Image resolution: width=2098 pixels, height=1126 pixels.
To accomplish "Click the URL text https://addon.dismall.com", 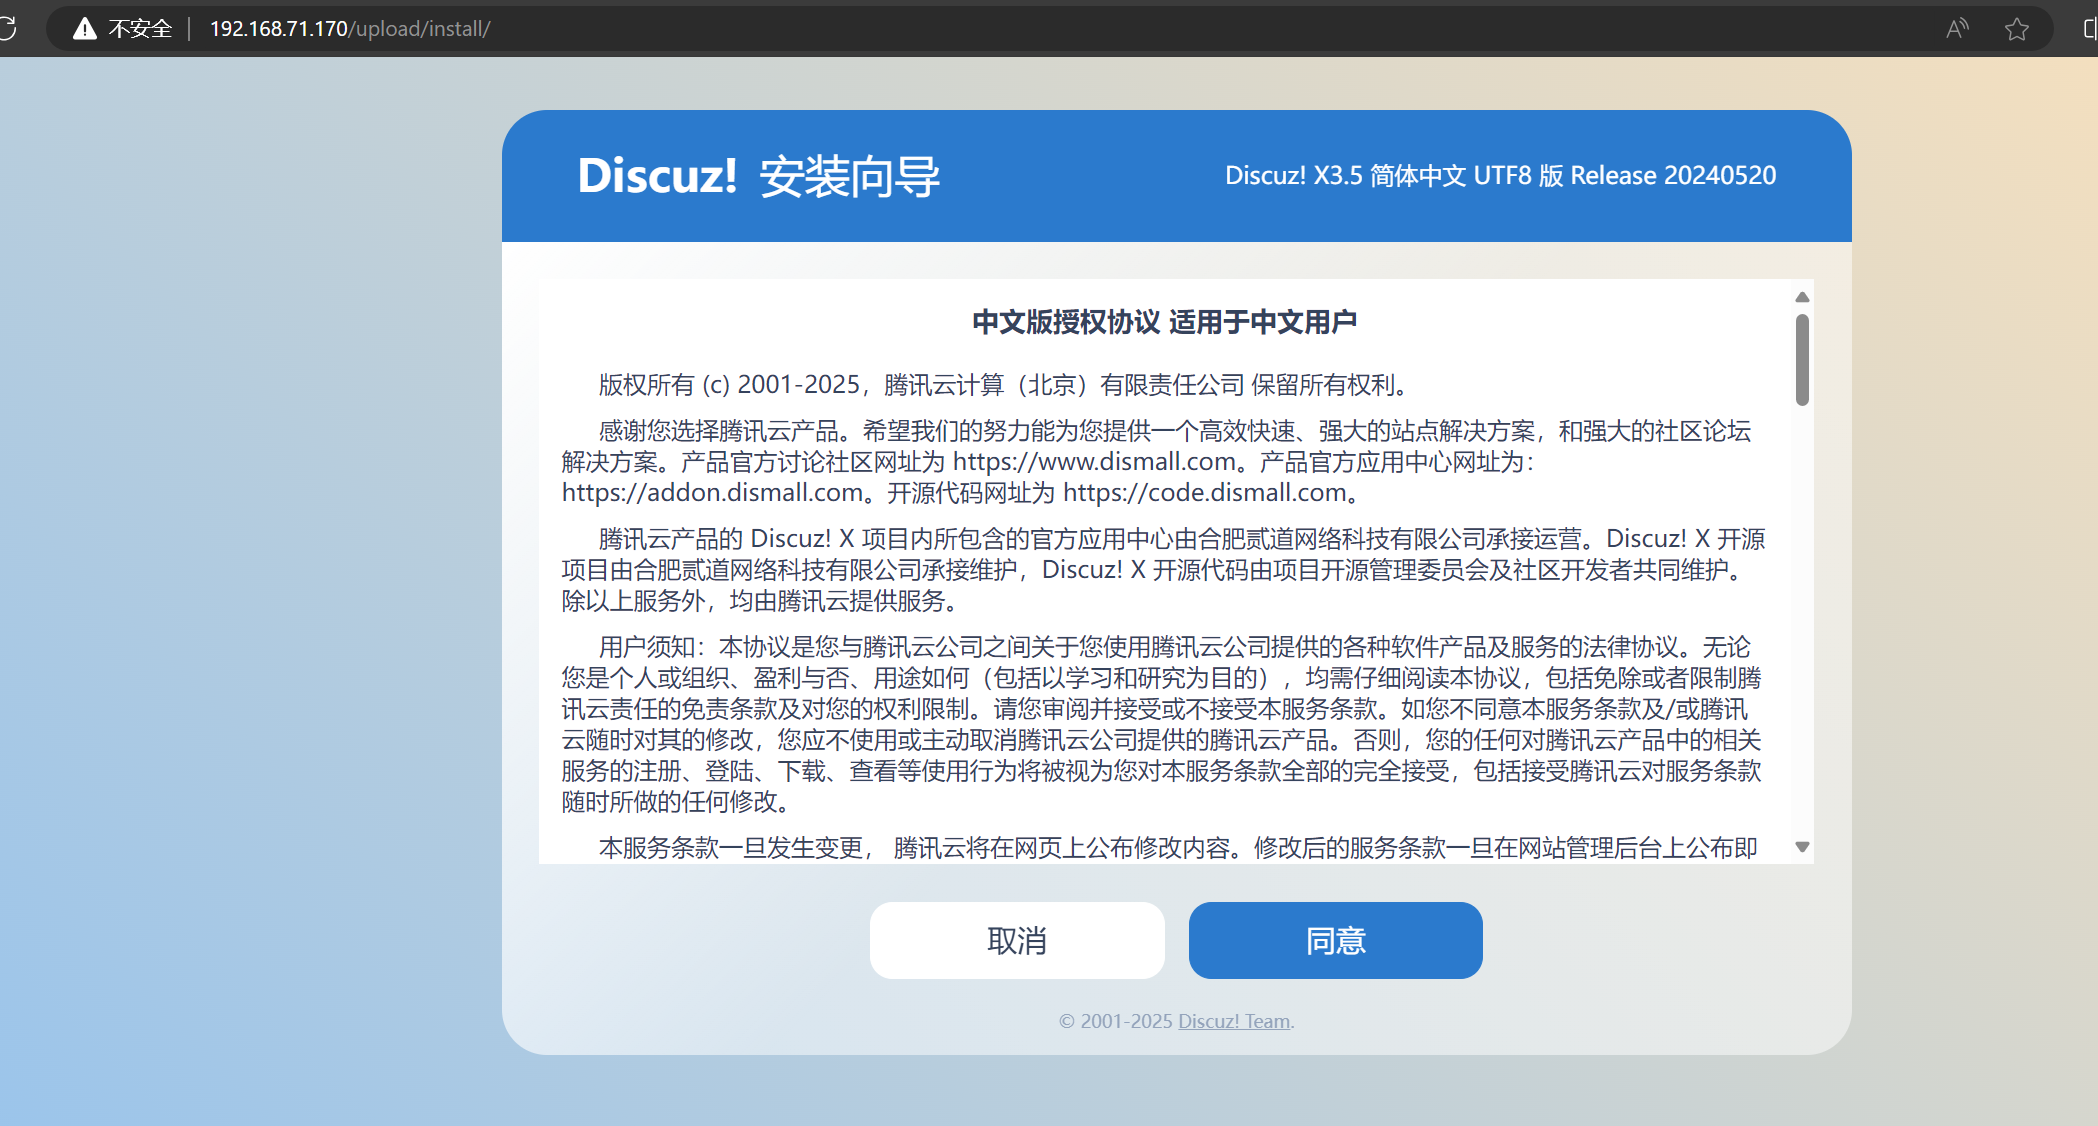I will coord(712,493).
